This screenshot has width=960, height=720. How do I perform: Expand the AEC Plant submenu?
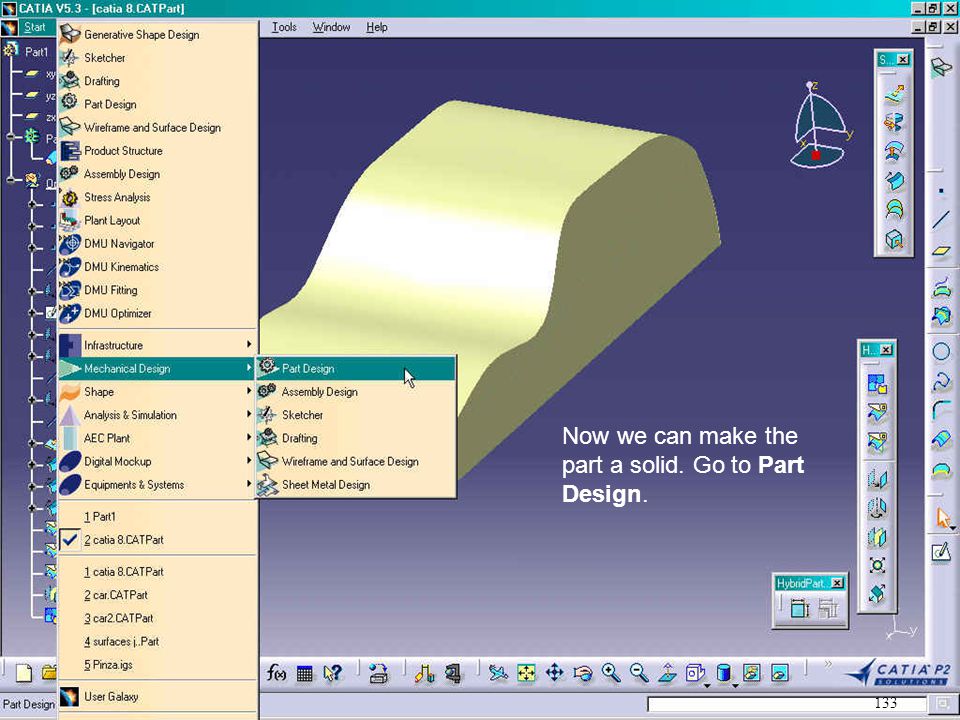click(x=157, y=438)
